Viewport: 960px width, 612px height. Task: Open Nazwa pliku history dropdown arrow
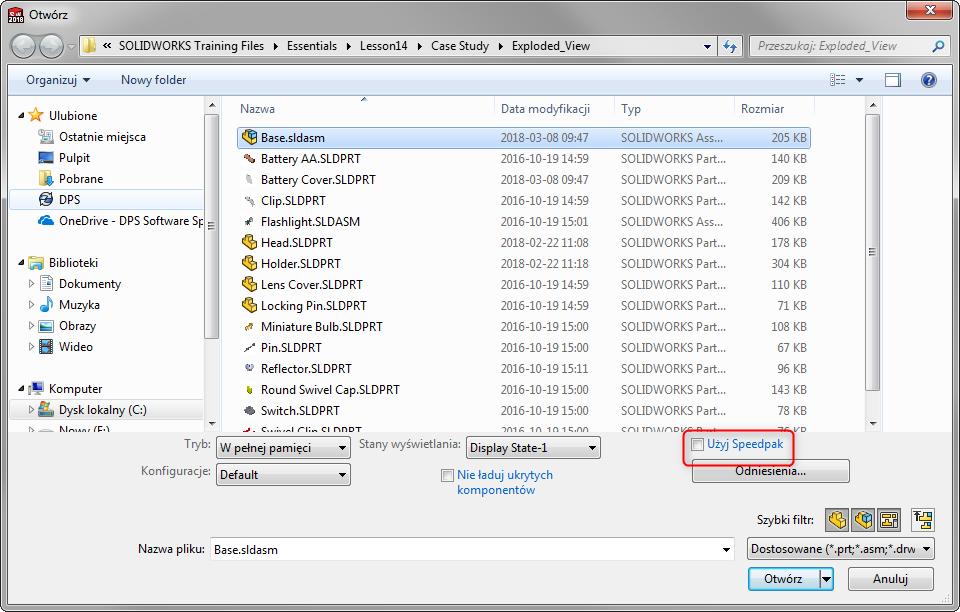tap(726, 550)
